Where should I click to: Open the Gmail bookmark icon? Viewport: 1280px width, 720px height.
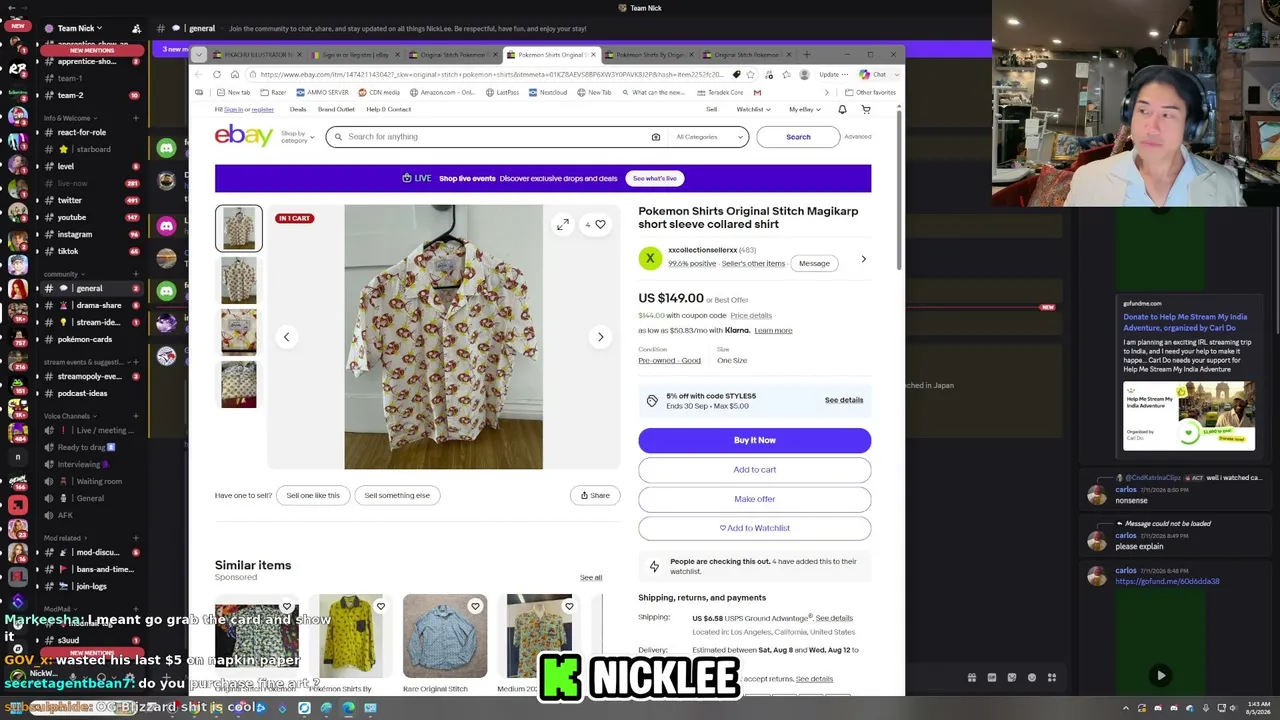tap(757, 92)
